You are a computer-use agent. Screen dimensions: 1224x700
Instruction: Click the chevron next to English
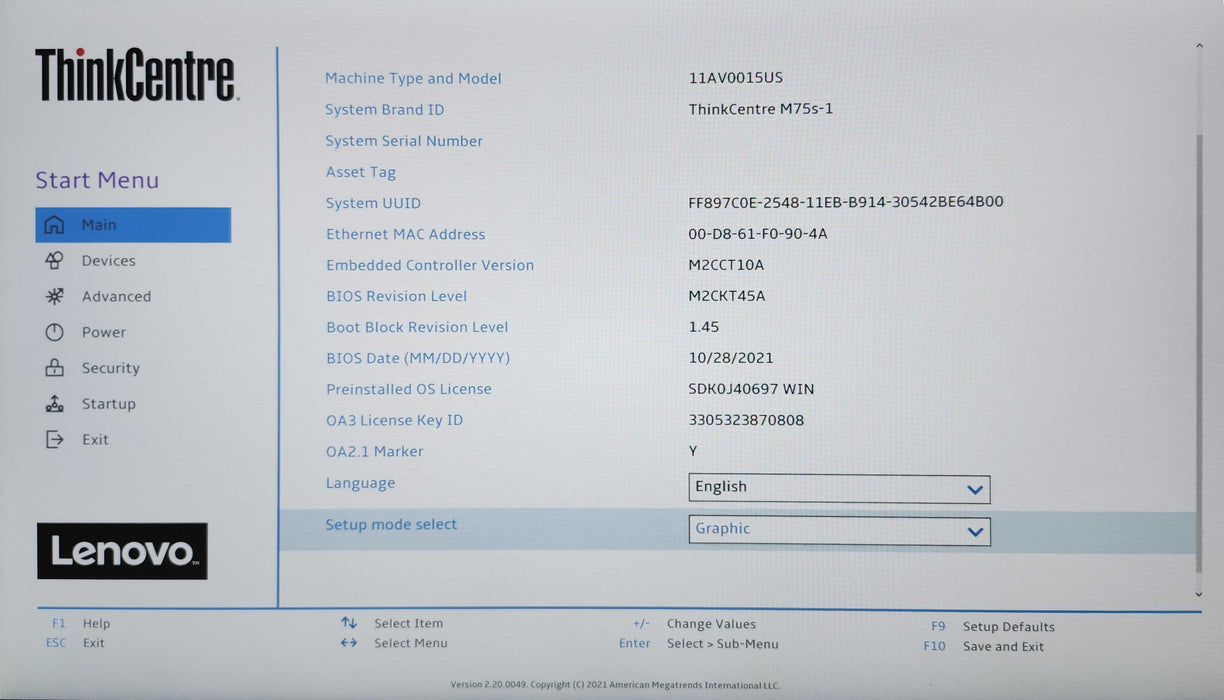974,489
